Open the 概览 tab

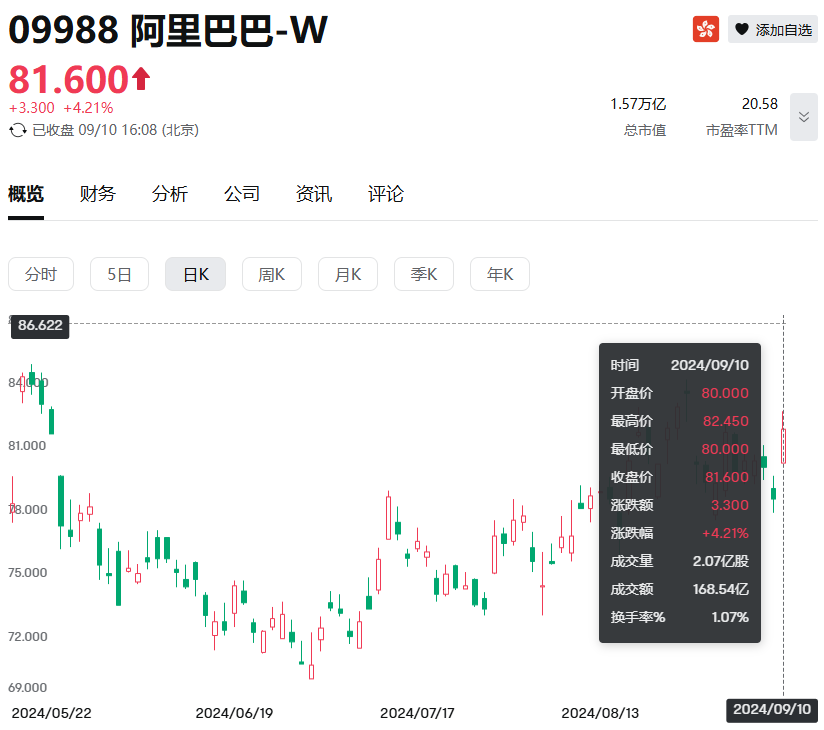click(26, 194)
